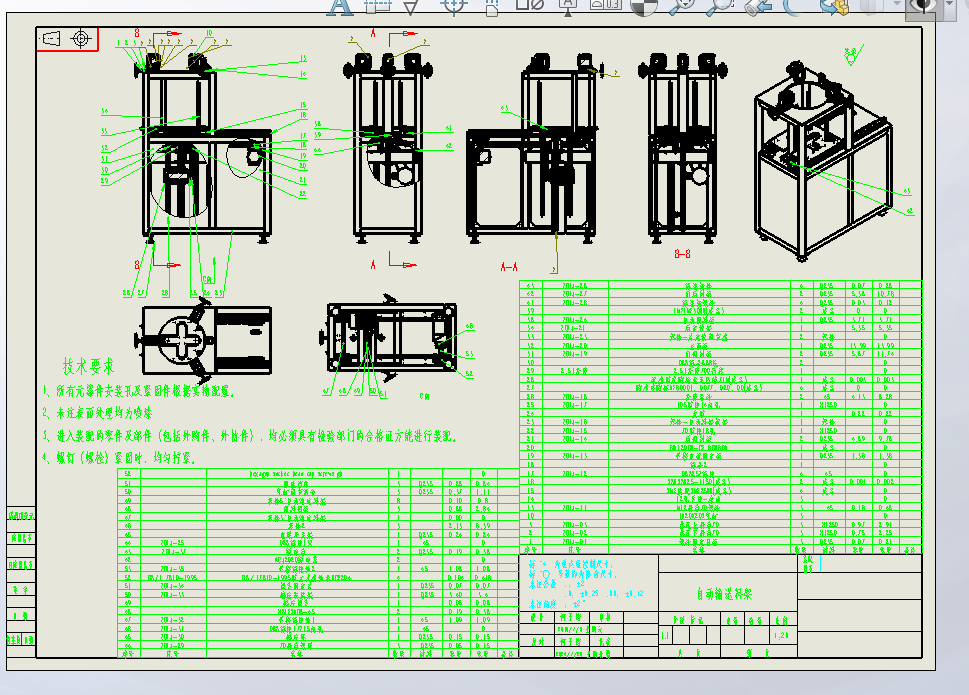Select the A-A section view drawing
The width and height of the screenshot is (969, 695).
coord(533,148)
